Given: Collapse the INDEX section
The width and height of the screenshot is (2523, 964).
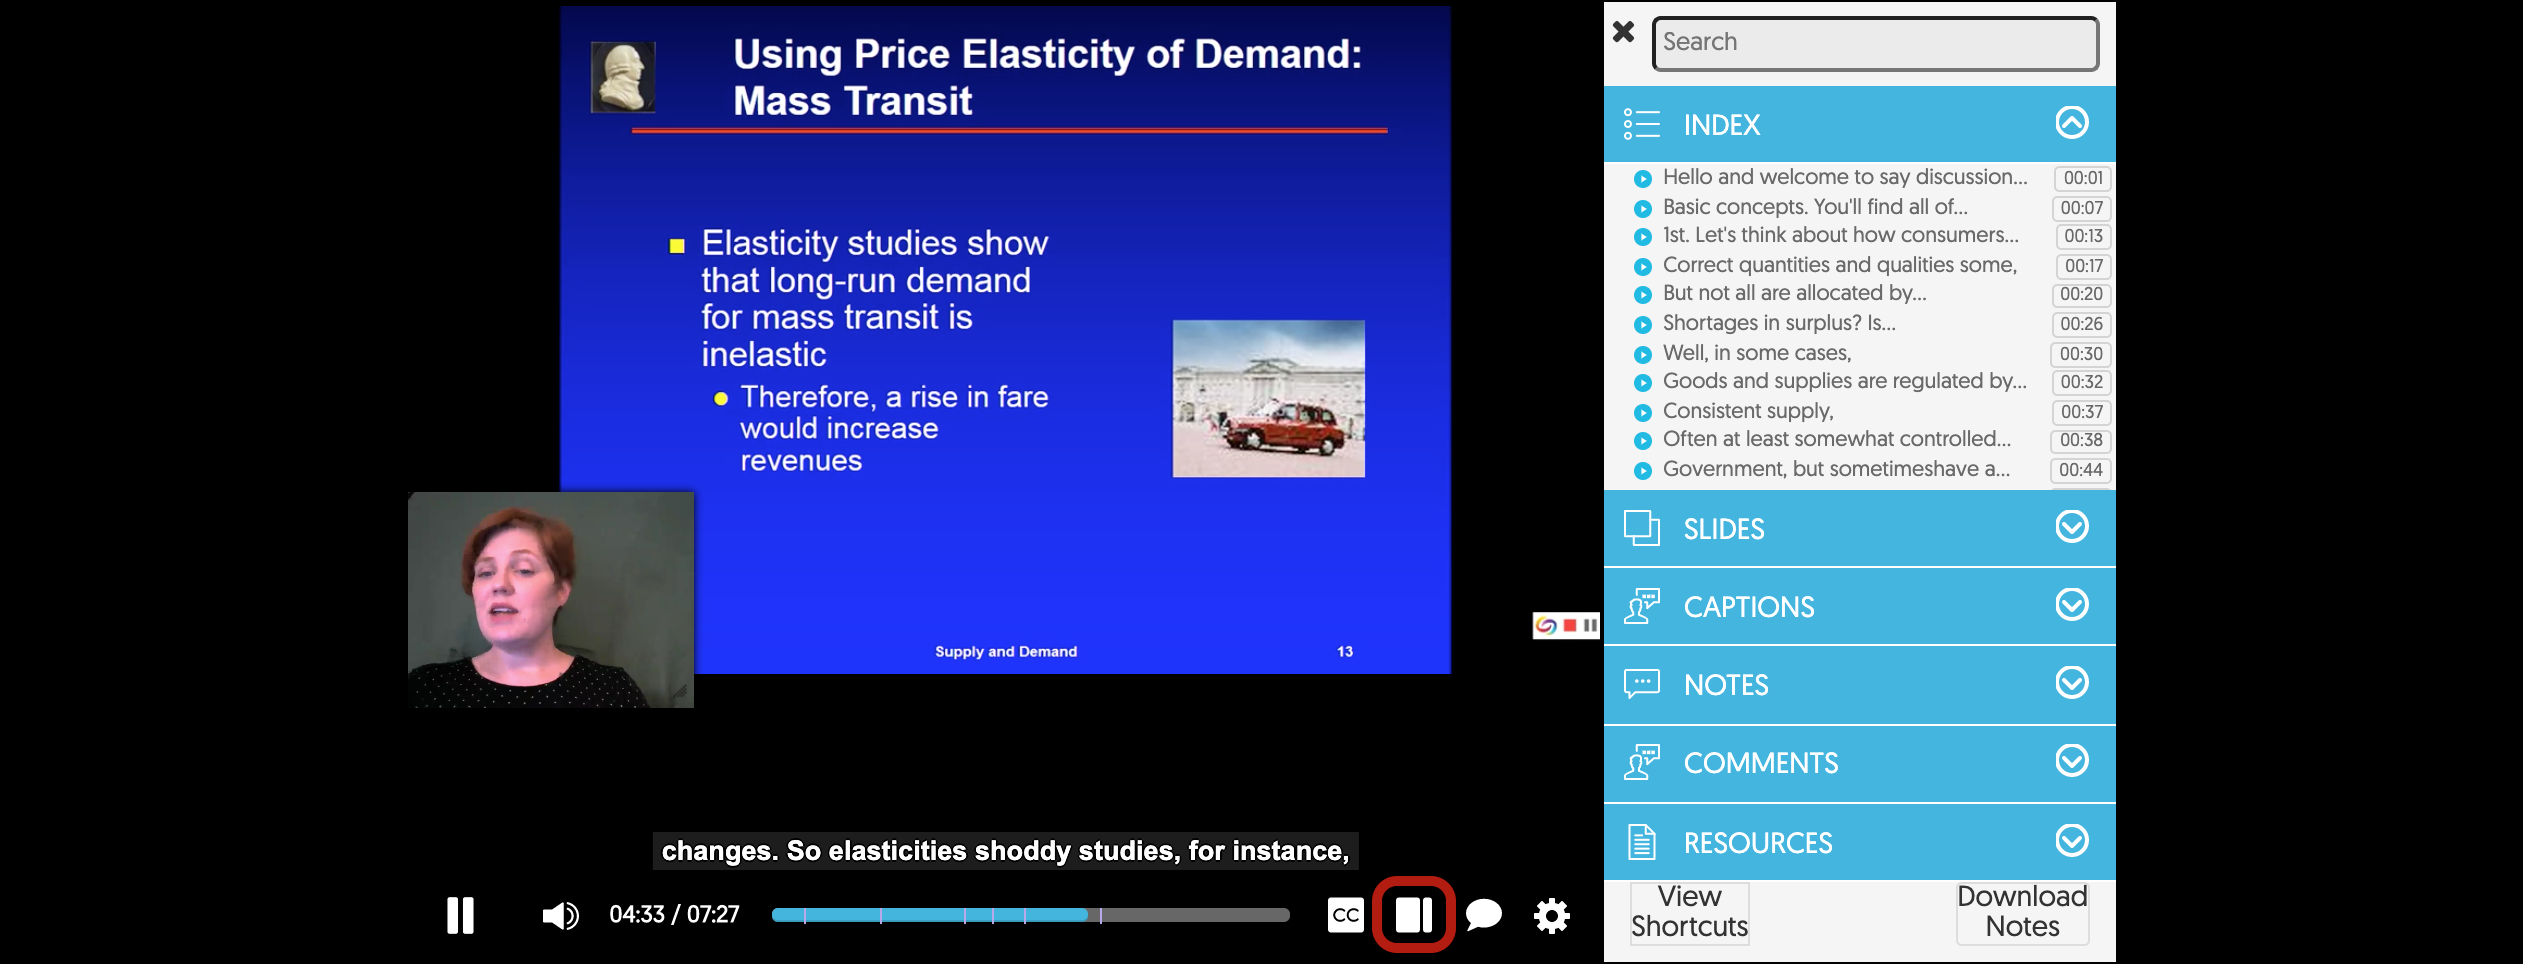Looking at the screenshot, I should point(2071,123).
